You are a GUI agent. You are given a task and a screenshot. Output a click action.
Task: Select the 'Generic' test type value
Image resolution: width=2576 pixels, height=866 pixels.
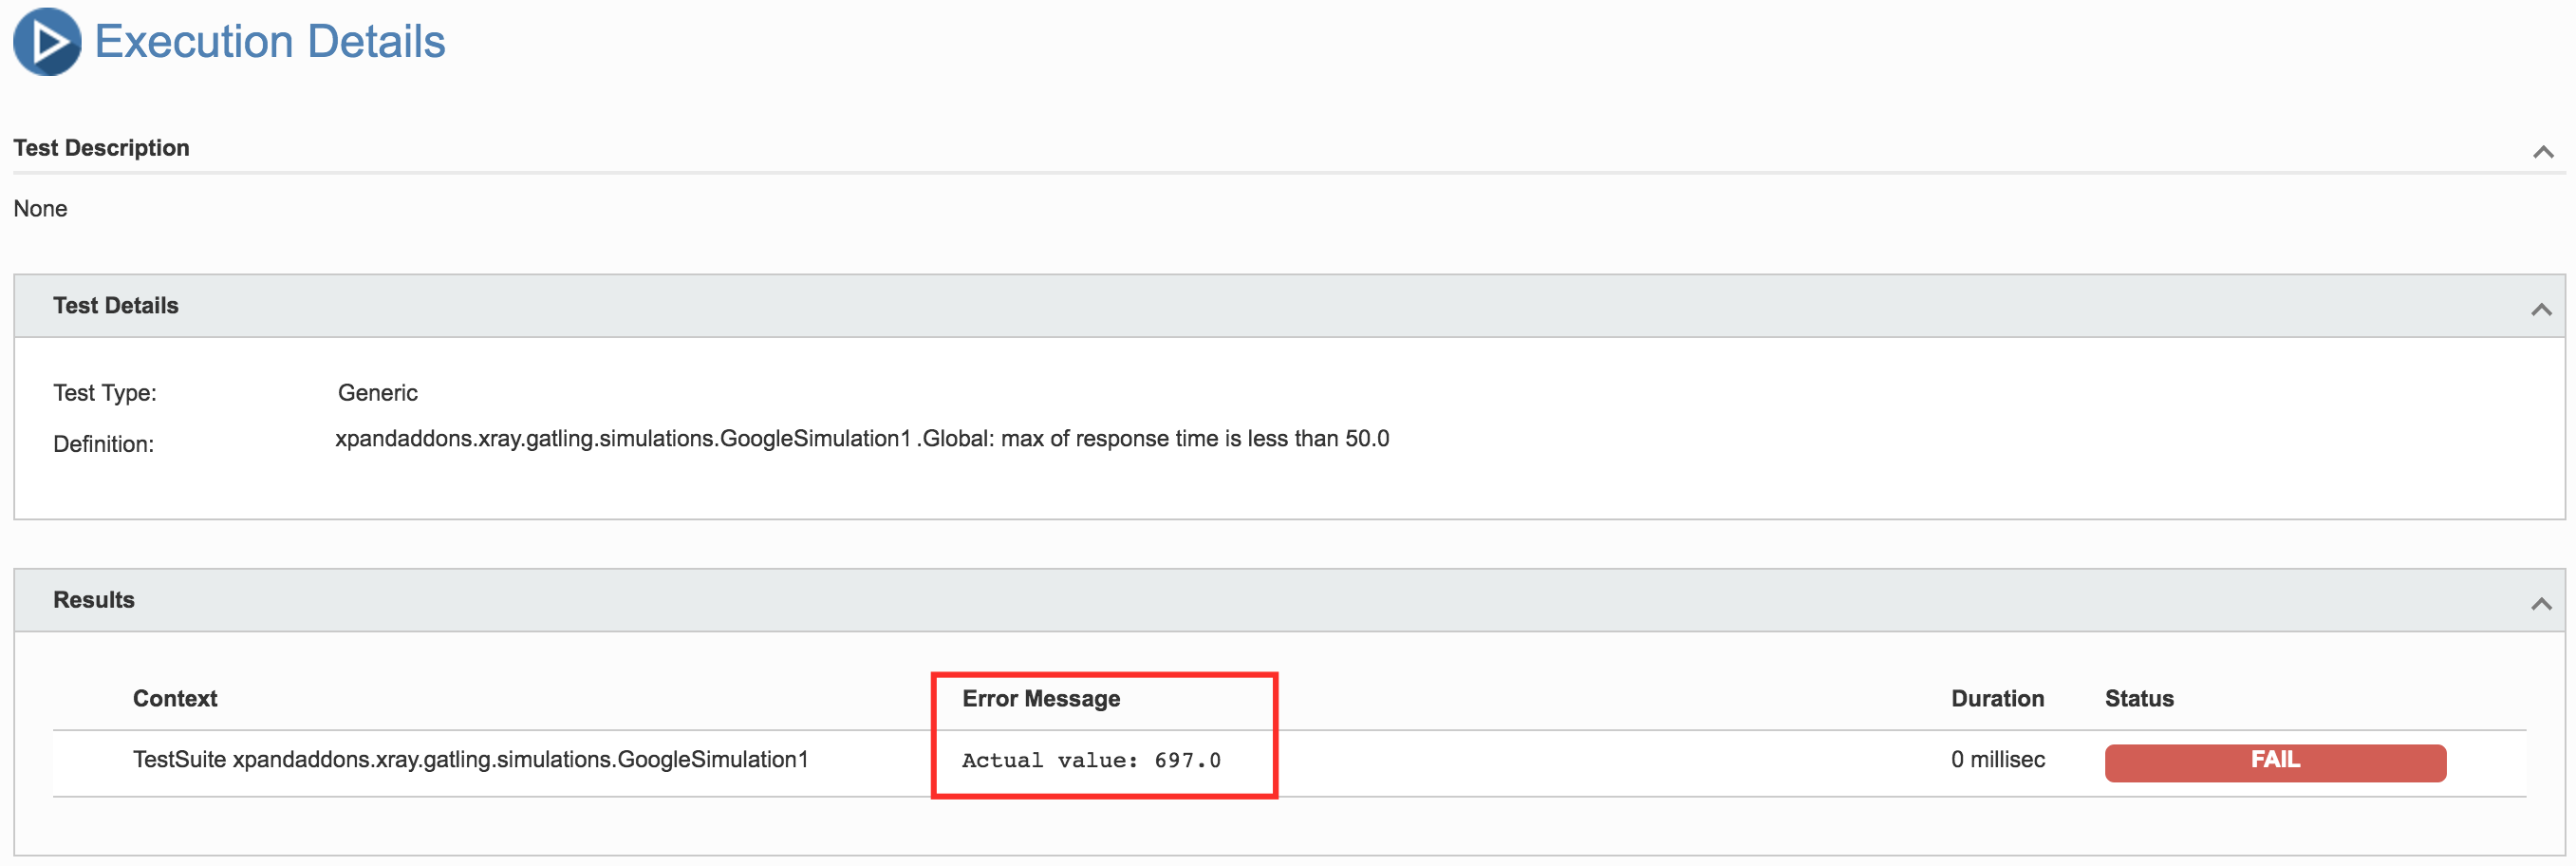pyautogui.click(x=378, y=393)
